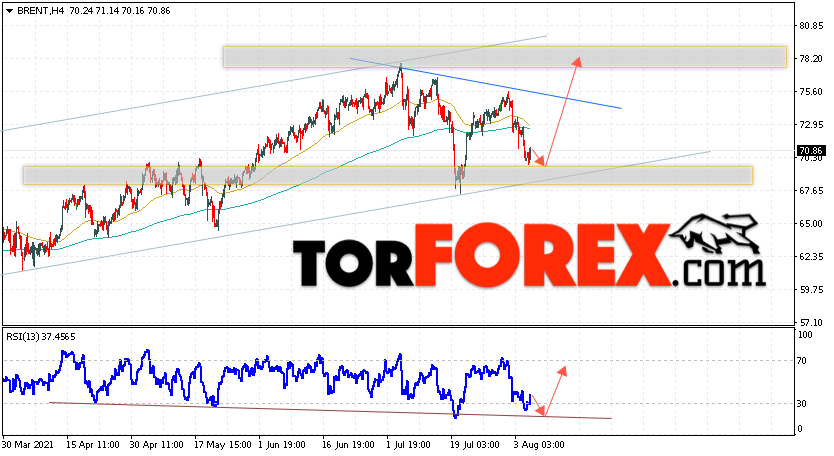Select the RSI scale label 70
Viewport: 834px width, 456px height.
[x=802, y=361]
